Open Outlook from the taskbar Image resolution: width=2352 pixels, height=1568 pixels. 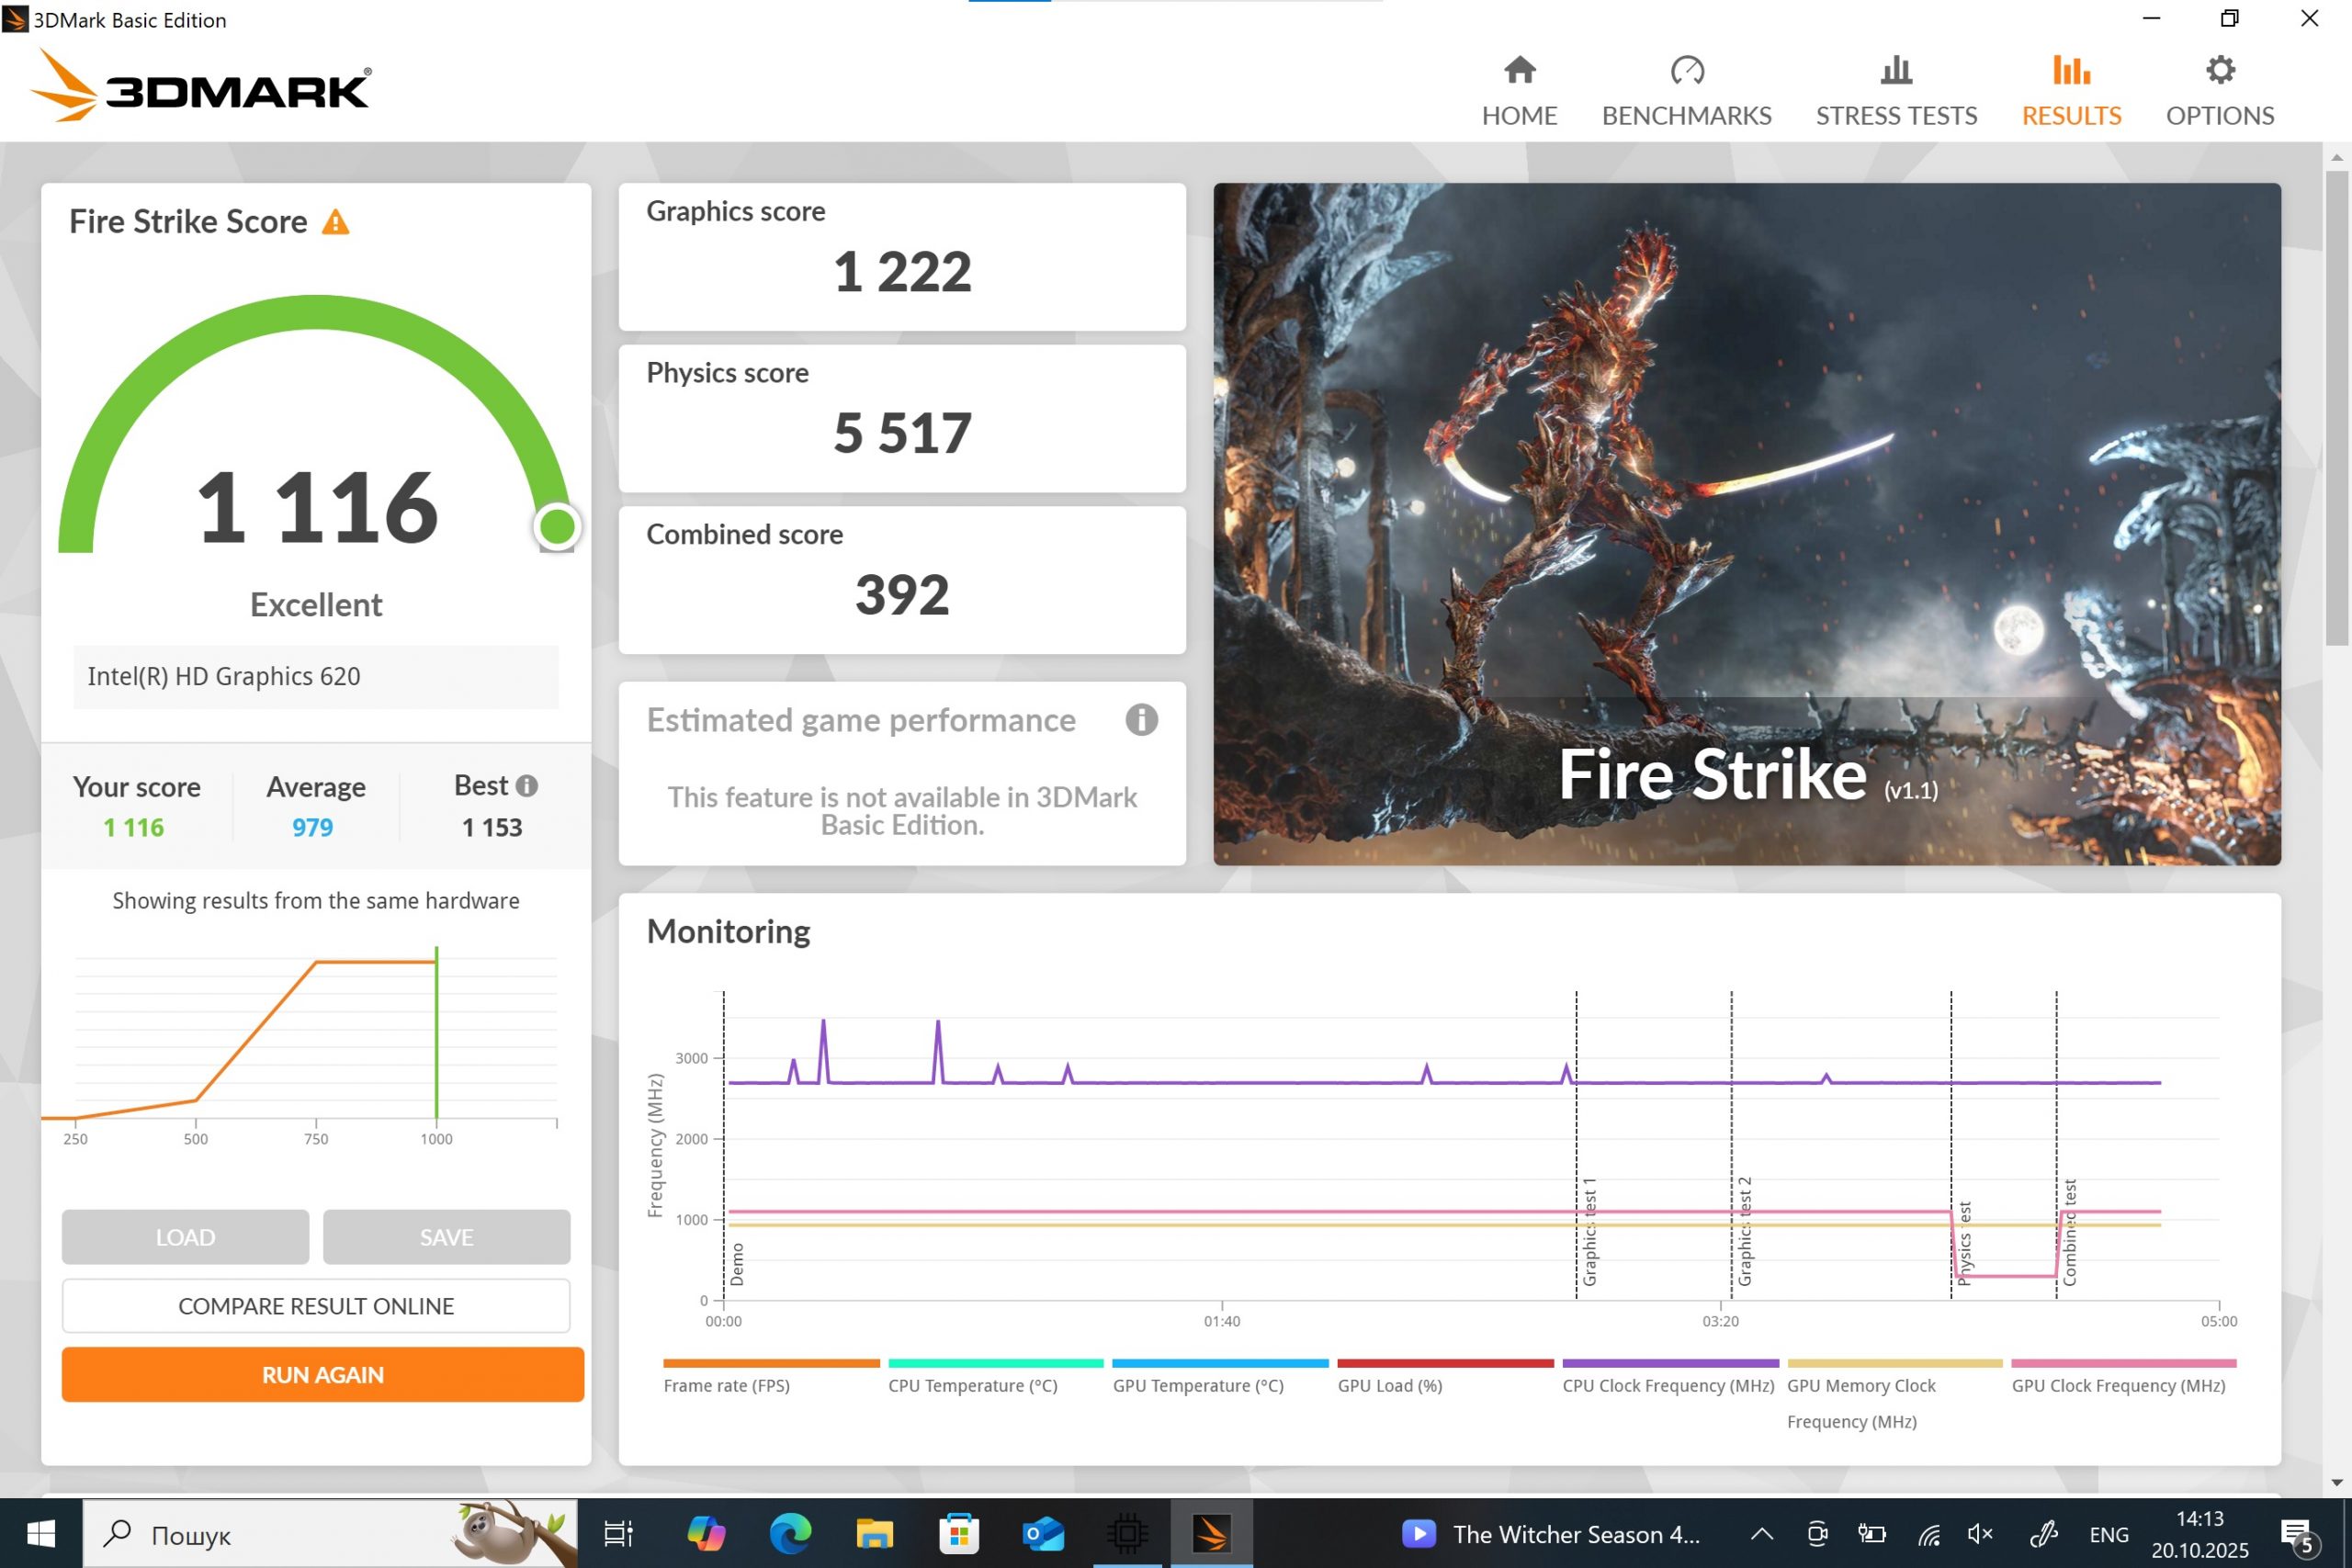pos(1043,1533)
